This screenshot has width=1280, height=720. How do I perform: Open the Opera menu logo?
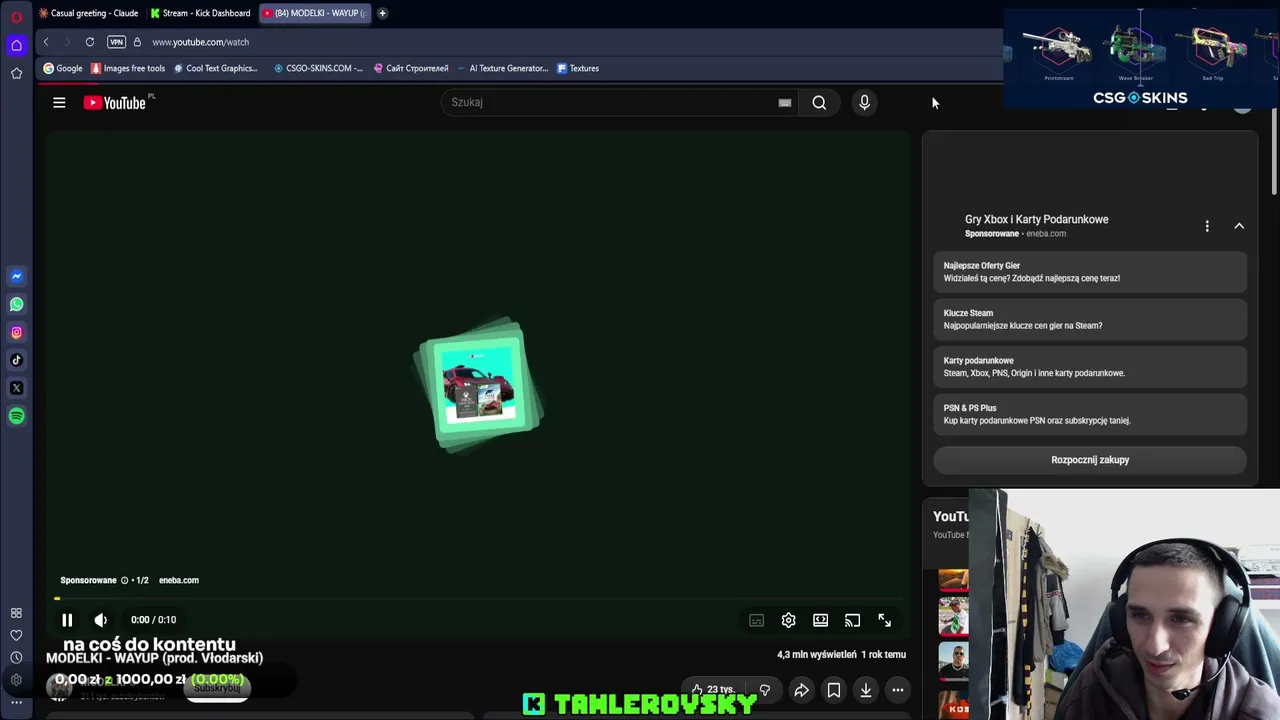pos(16,17)
